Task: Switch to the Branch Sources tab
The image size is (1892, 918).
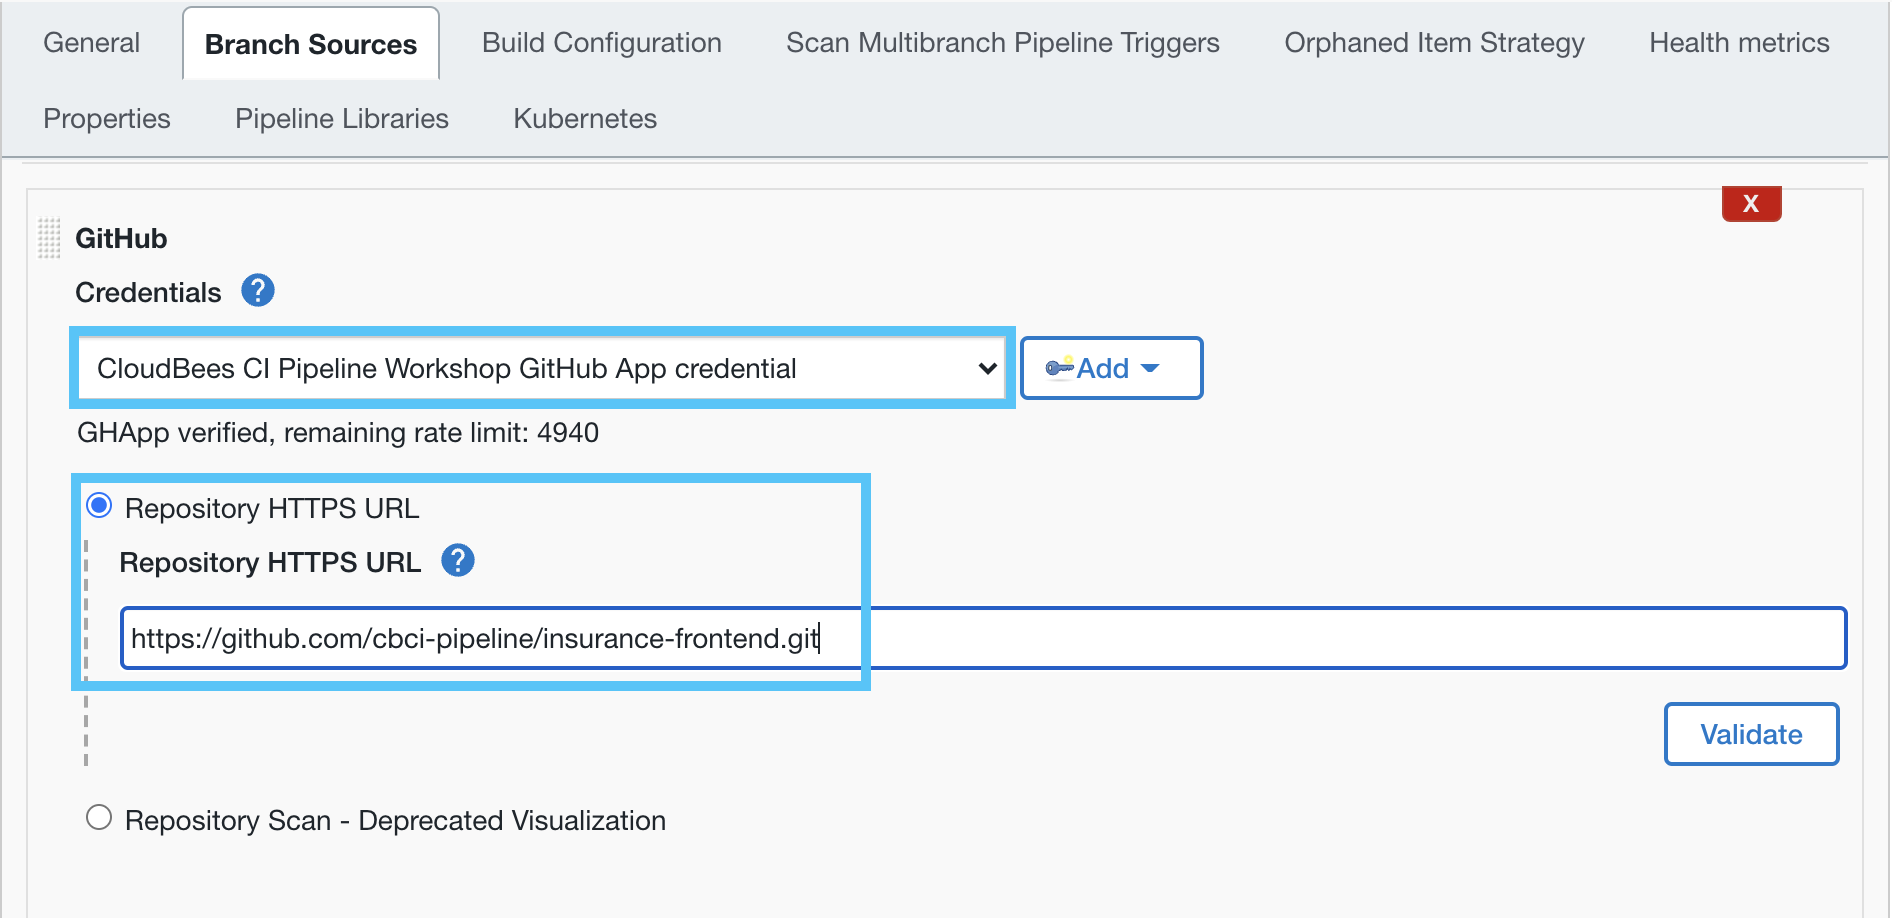Action: coord(311,44)
